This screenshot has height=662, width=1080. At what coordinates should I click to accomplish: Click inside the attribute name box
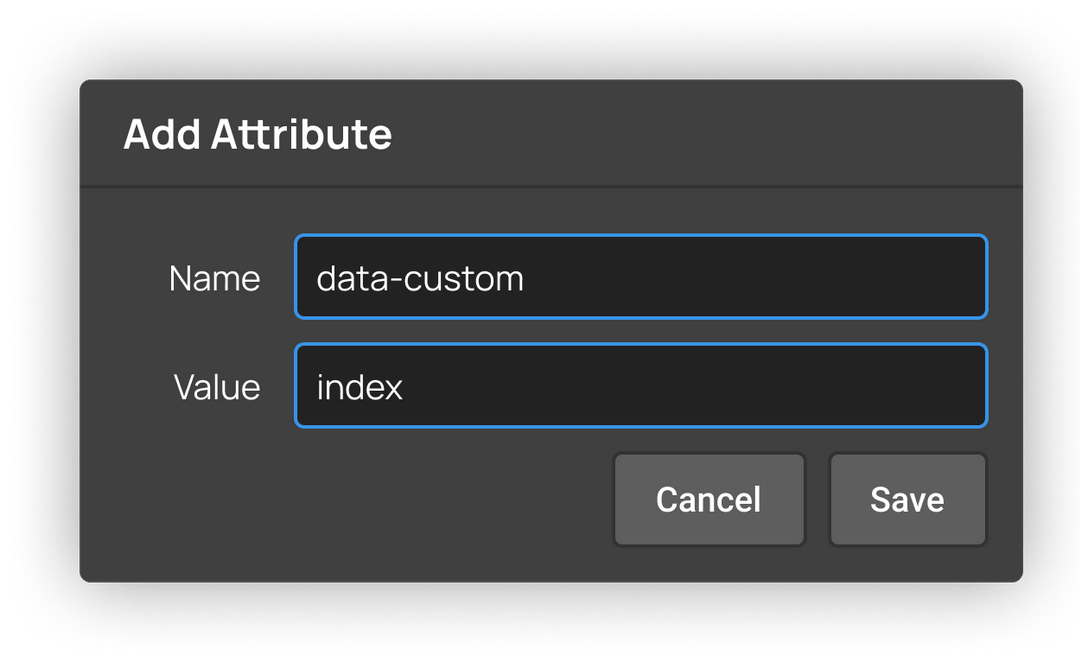[640, 277]
